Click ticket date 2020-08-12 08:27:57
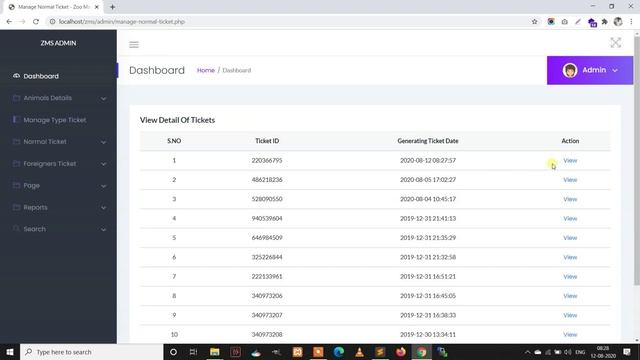 428,160
